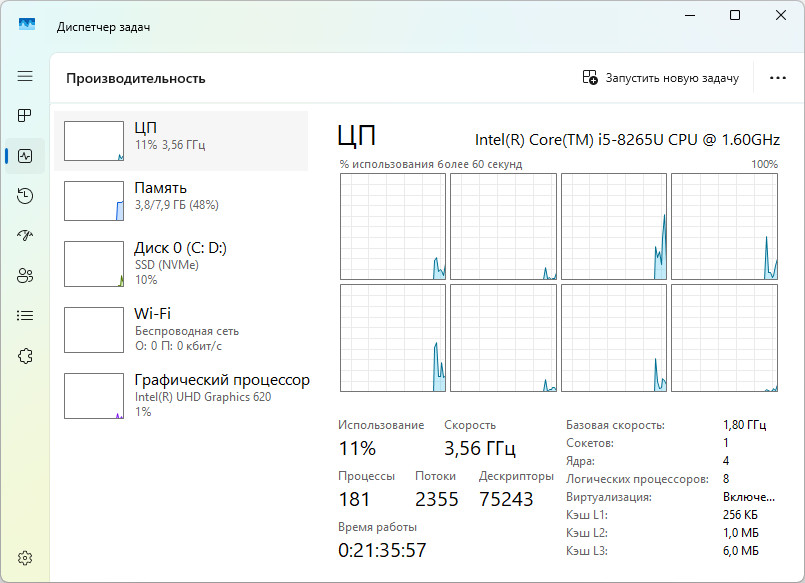Open the Details list icon
The width and height of the screenshot is (805, 583).
(25, 316)
